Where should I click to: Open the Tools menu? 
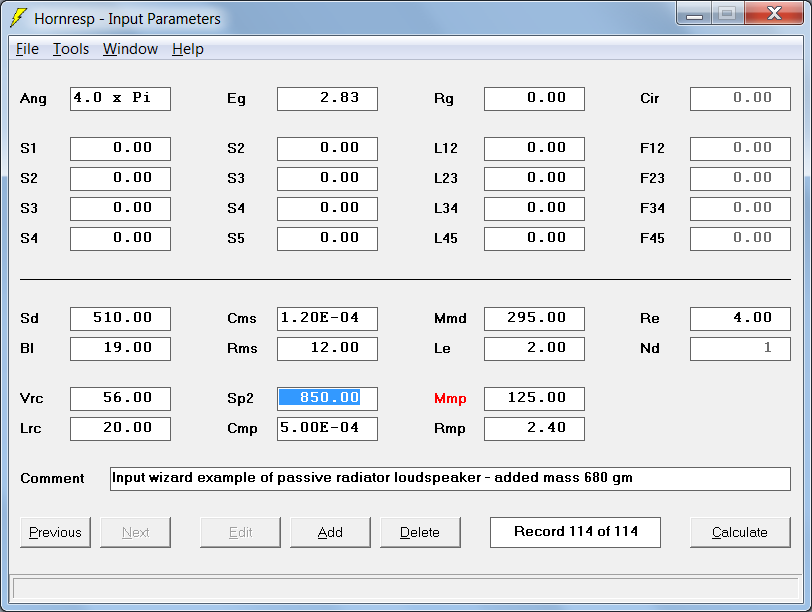71,49
